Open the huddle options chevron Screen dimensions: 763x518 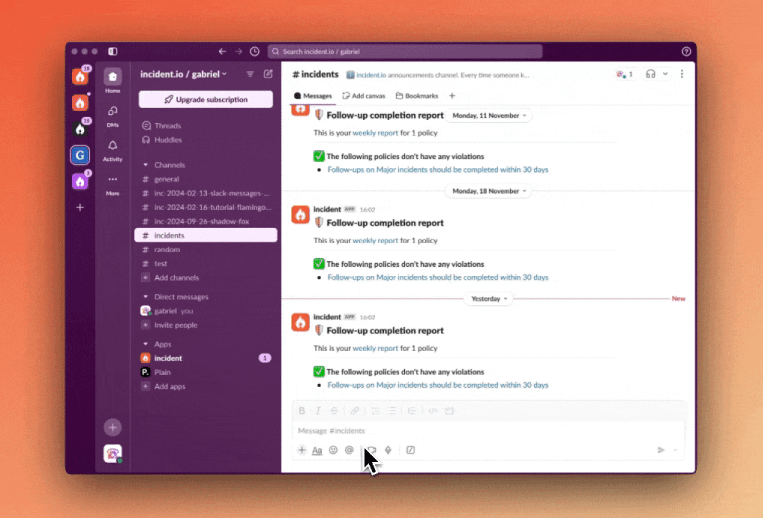tap(665, 74)
